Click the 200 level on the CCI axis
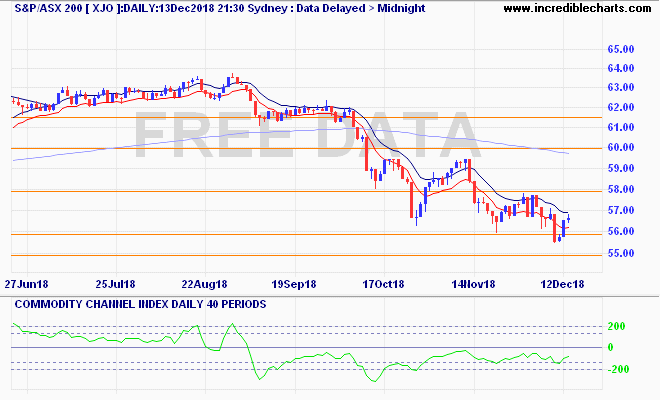Screen dimensions: 660x400 (617, 327)
